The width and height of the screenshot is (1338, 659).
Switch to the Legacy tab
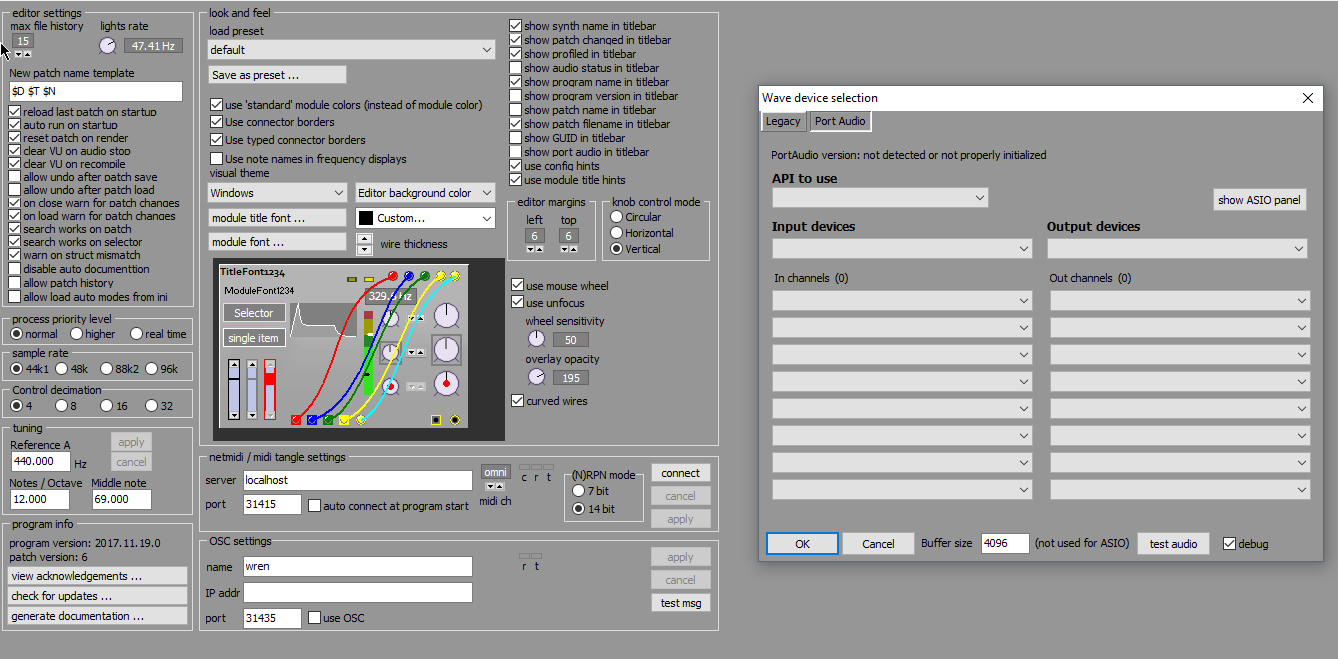pyautogui.click(x=783, y=121)
